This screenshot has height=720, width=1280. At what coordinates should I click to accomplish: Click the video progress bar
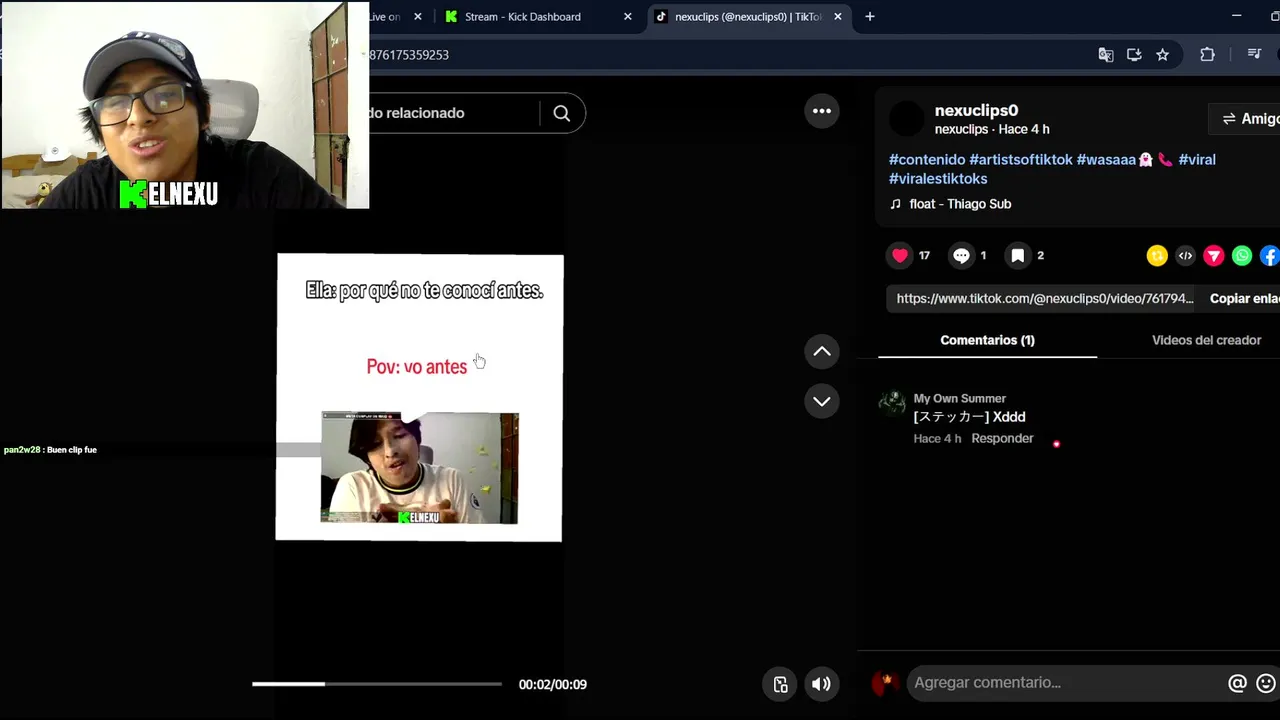point(377,684)
